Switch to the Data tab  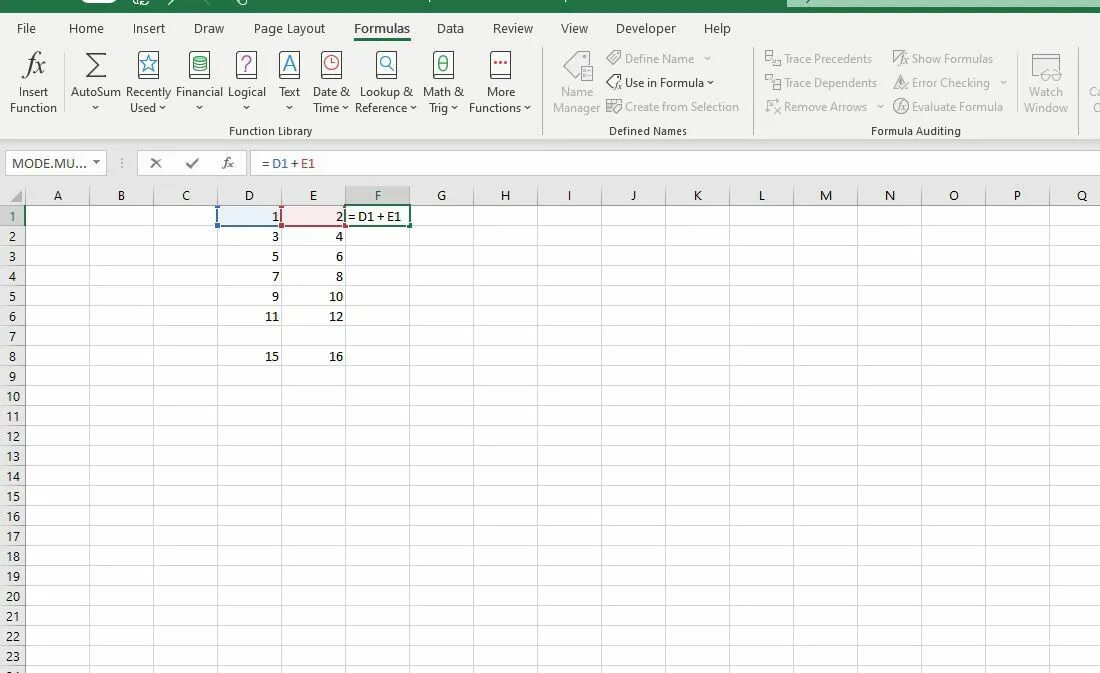[x=450, y=29]
